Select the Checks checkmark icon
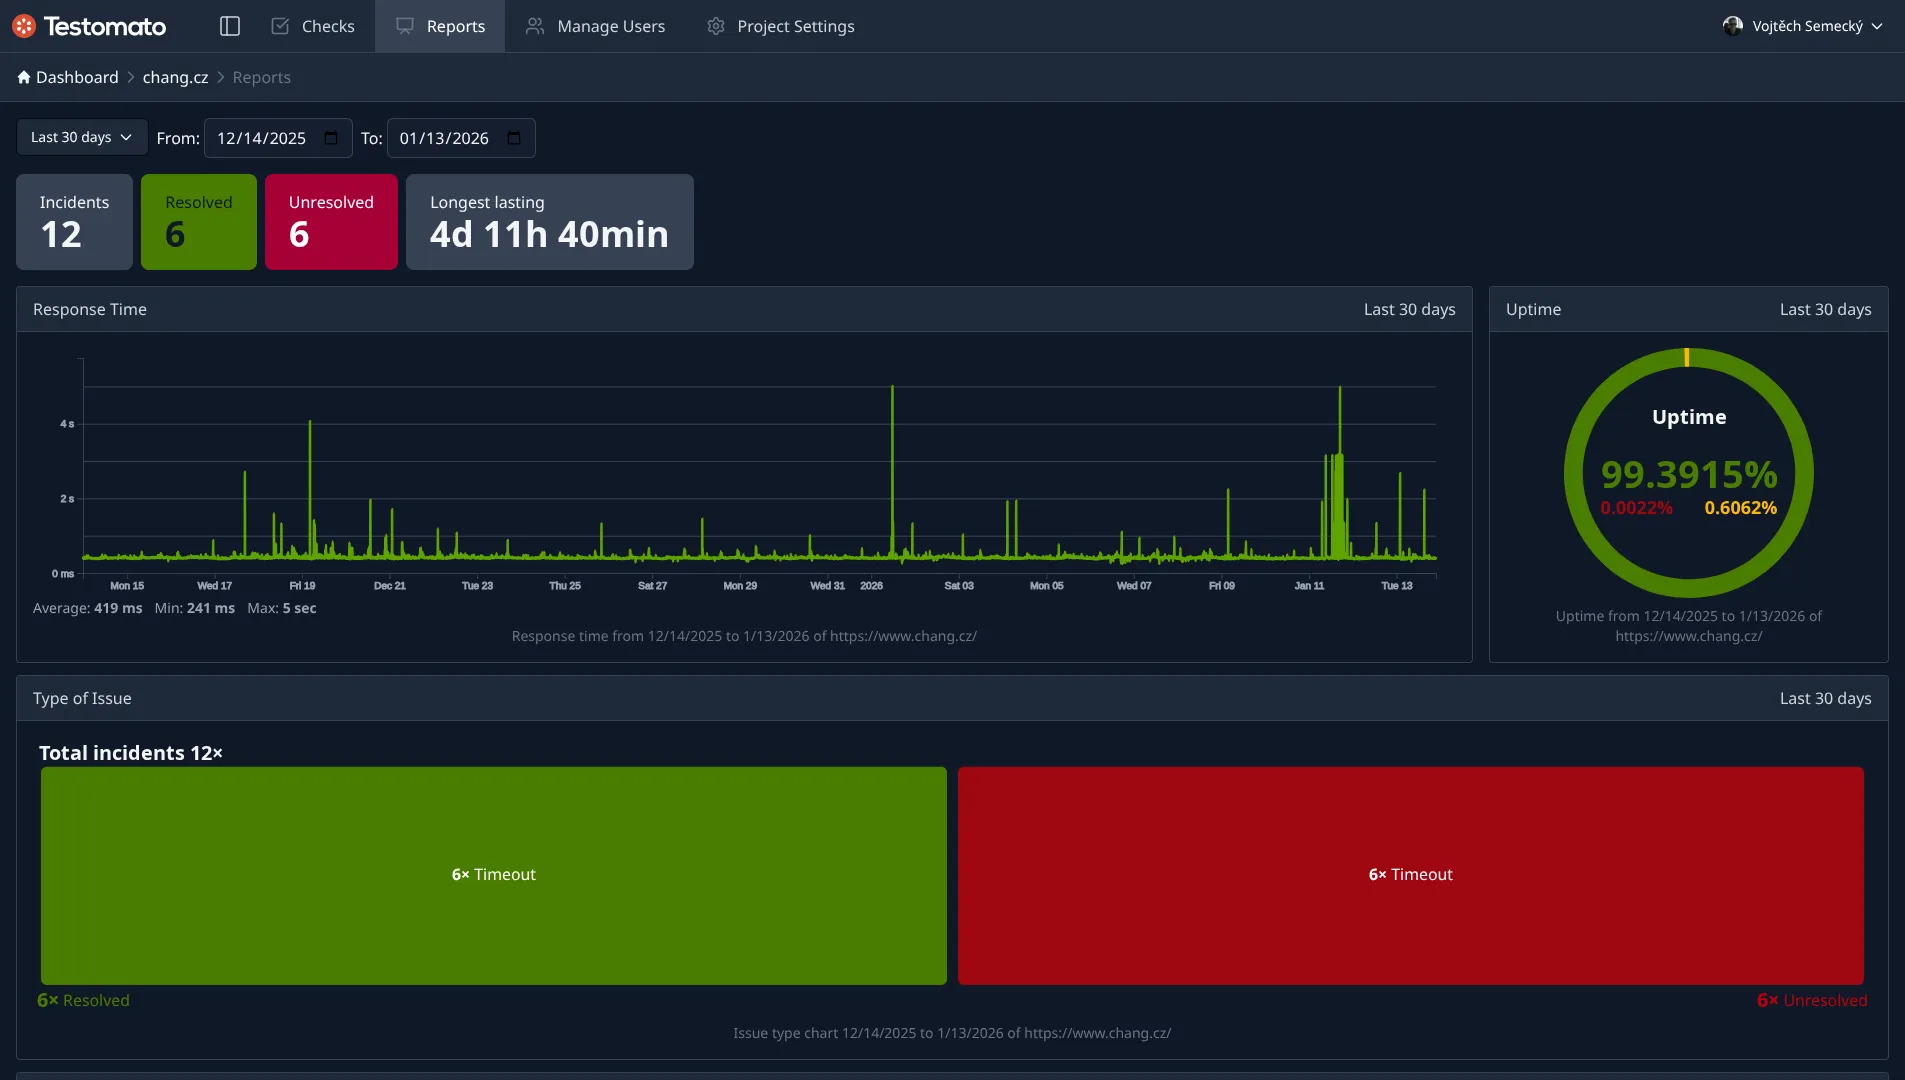 coord(281,25)
